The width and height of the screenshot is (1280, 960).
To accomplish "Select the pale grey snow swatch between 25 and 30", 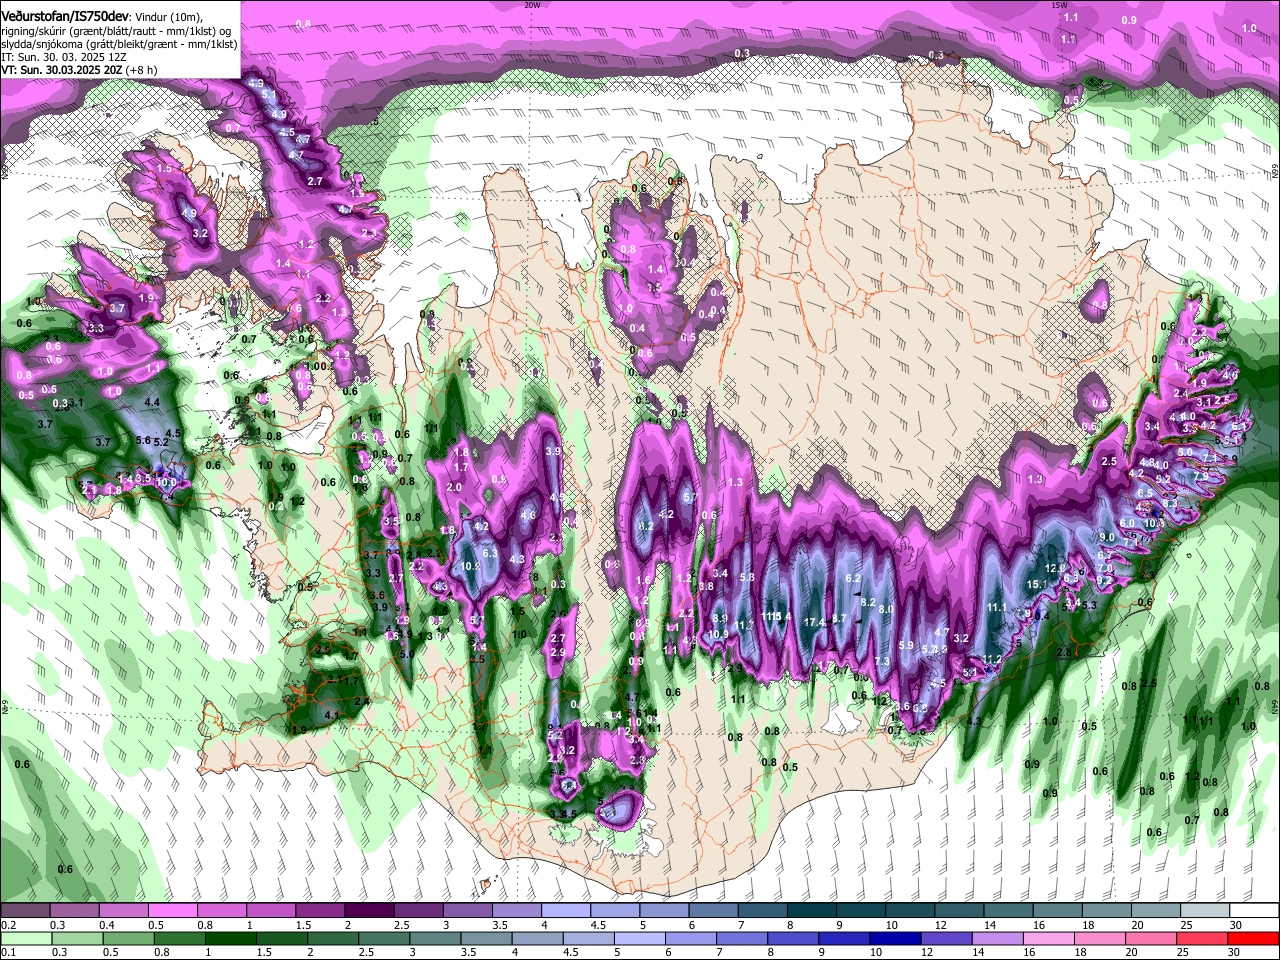I will (x=1206, y=912).
